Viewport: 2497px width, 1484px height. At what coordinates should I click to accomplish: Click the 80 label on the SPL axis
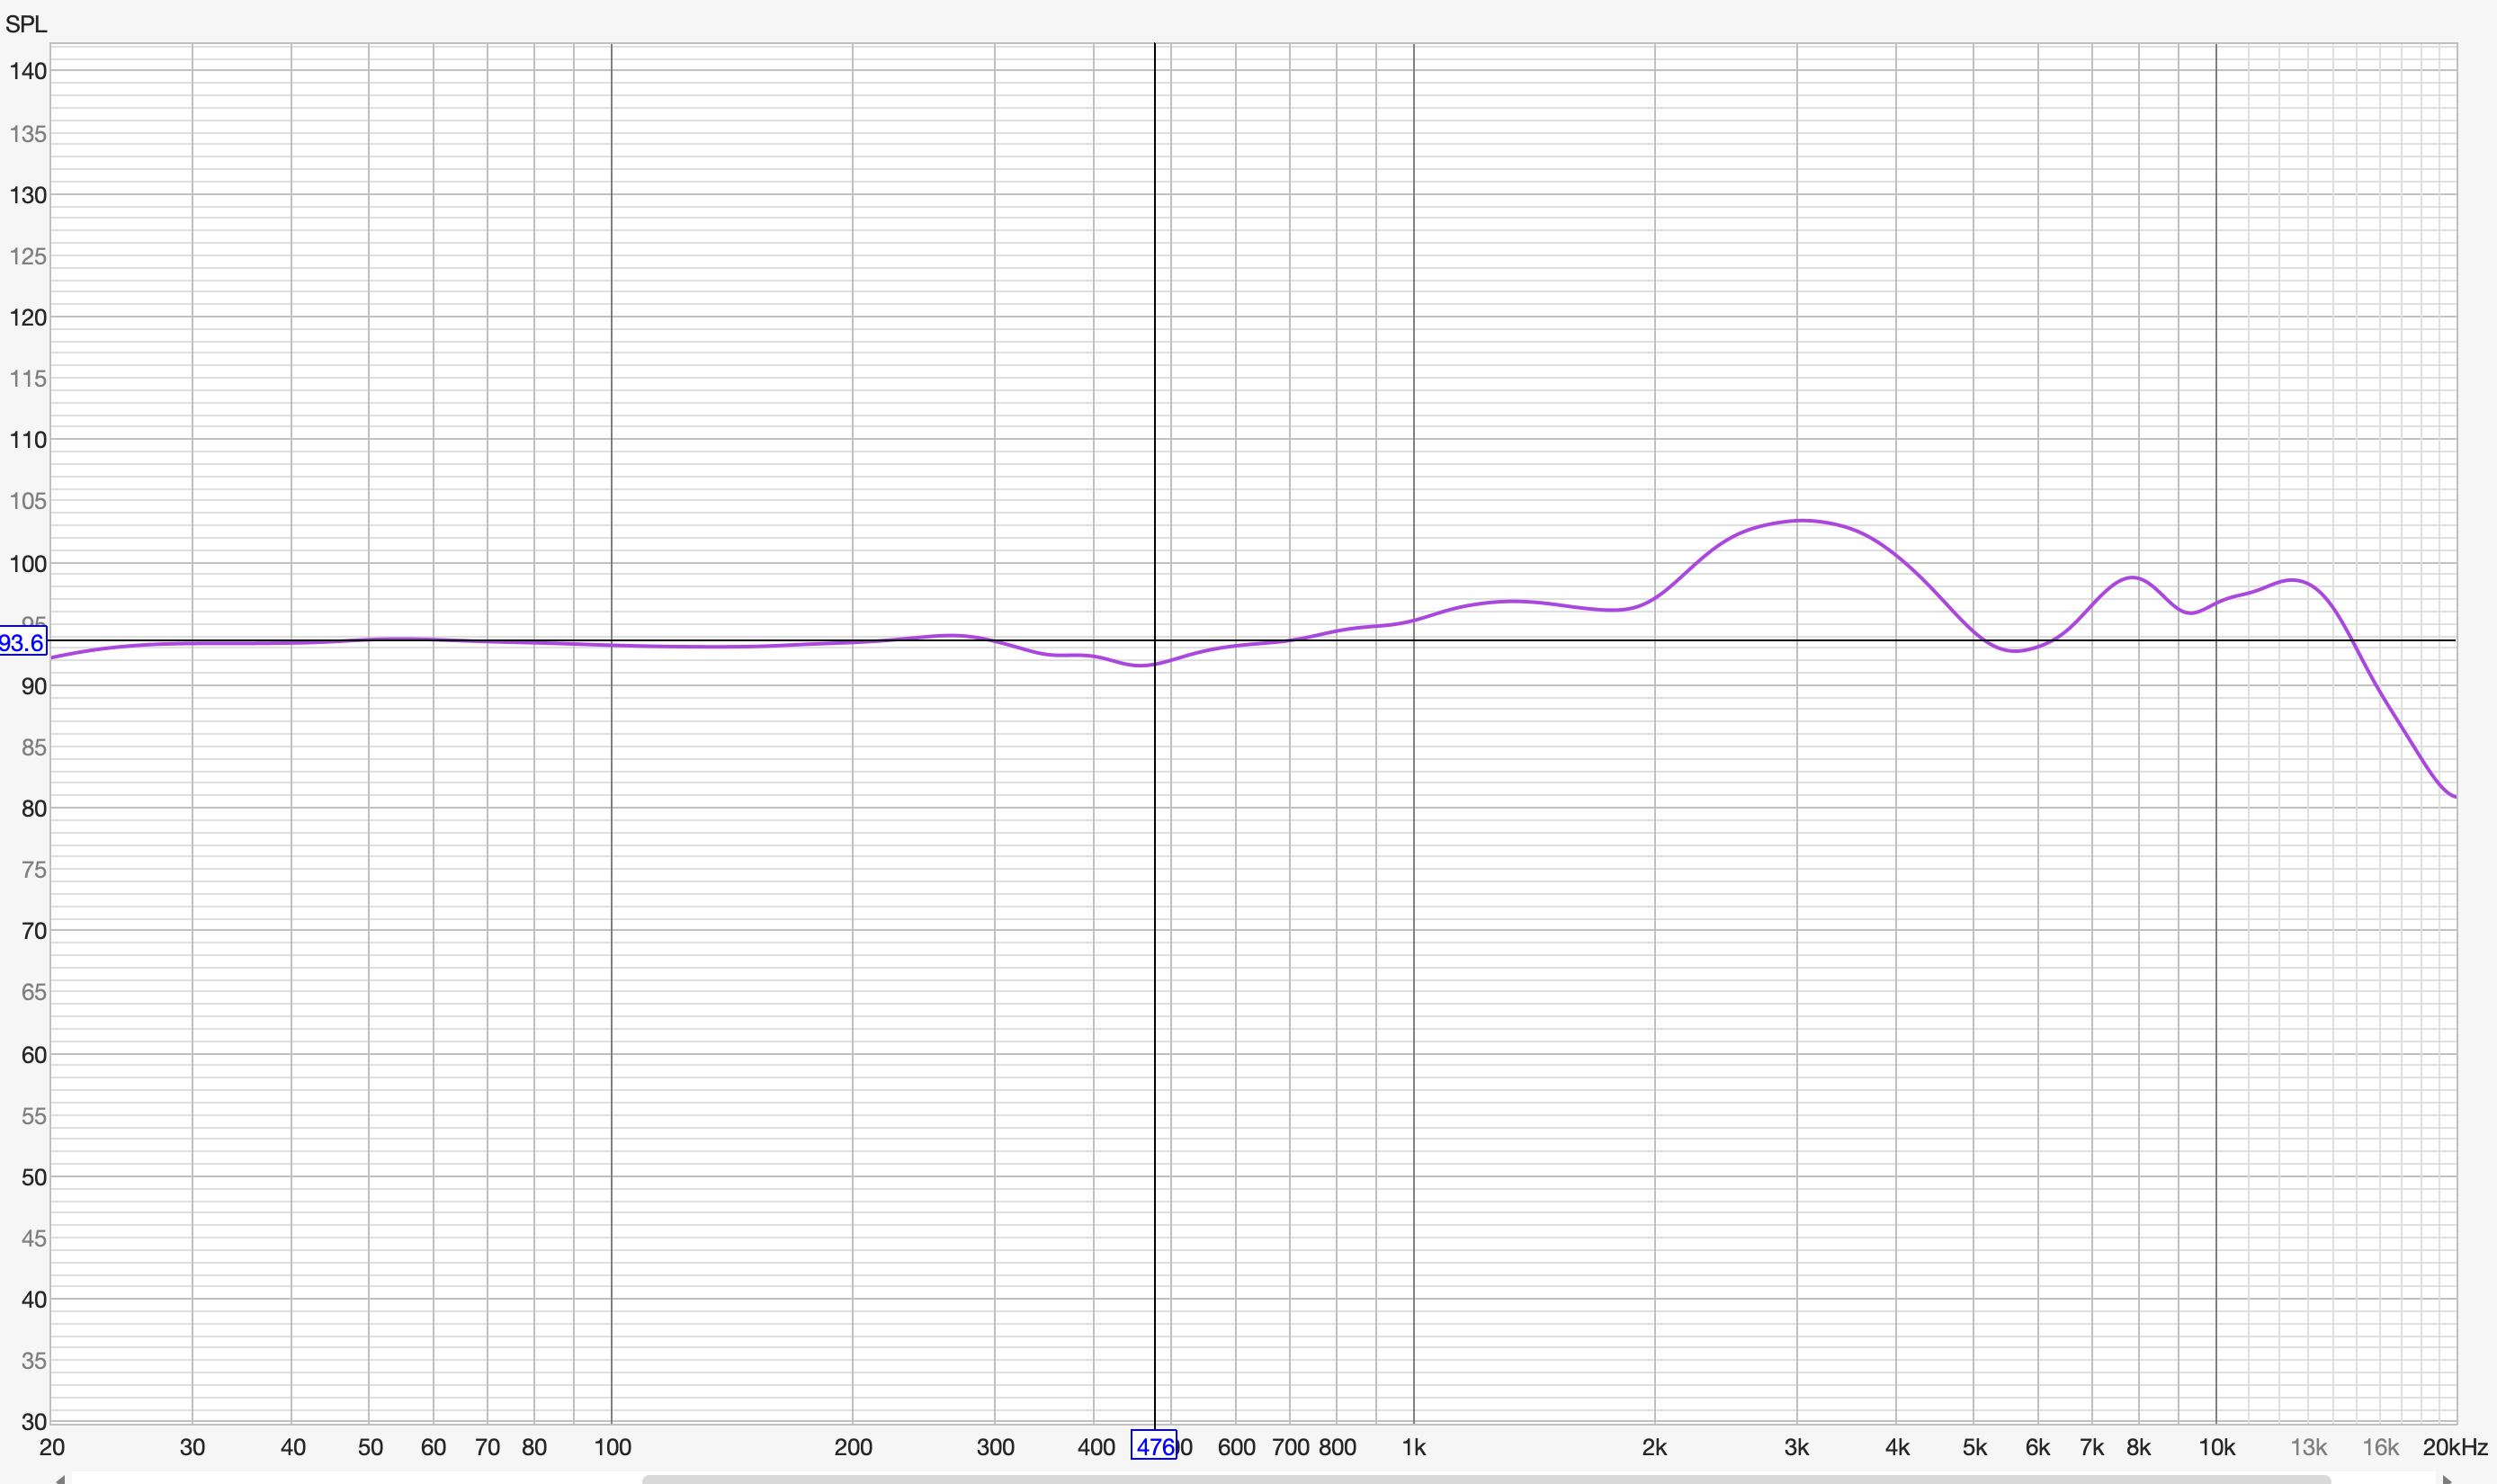[x=34, y=809]
